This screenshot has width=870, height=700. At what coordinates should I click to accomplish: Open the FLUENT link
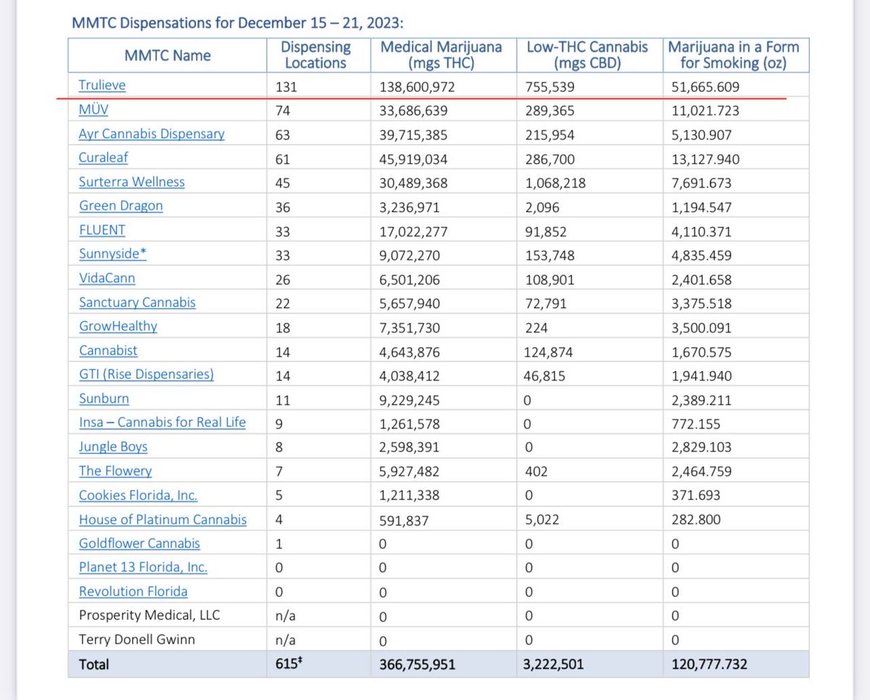(x=102, y=230)
